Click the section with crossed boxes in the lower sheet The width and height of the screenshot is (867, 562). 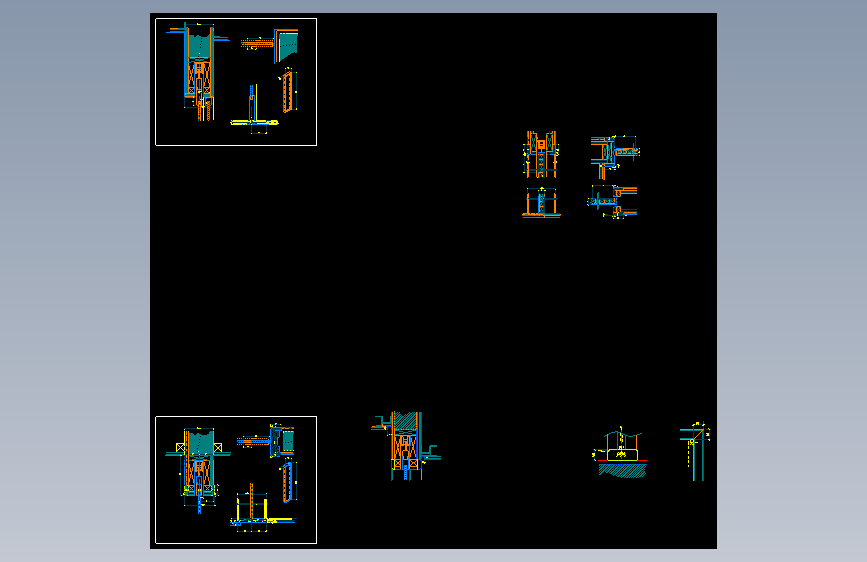coord(198,470)
